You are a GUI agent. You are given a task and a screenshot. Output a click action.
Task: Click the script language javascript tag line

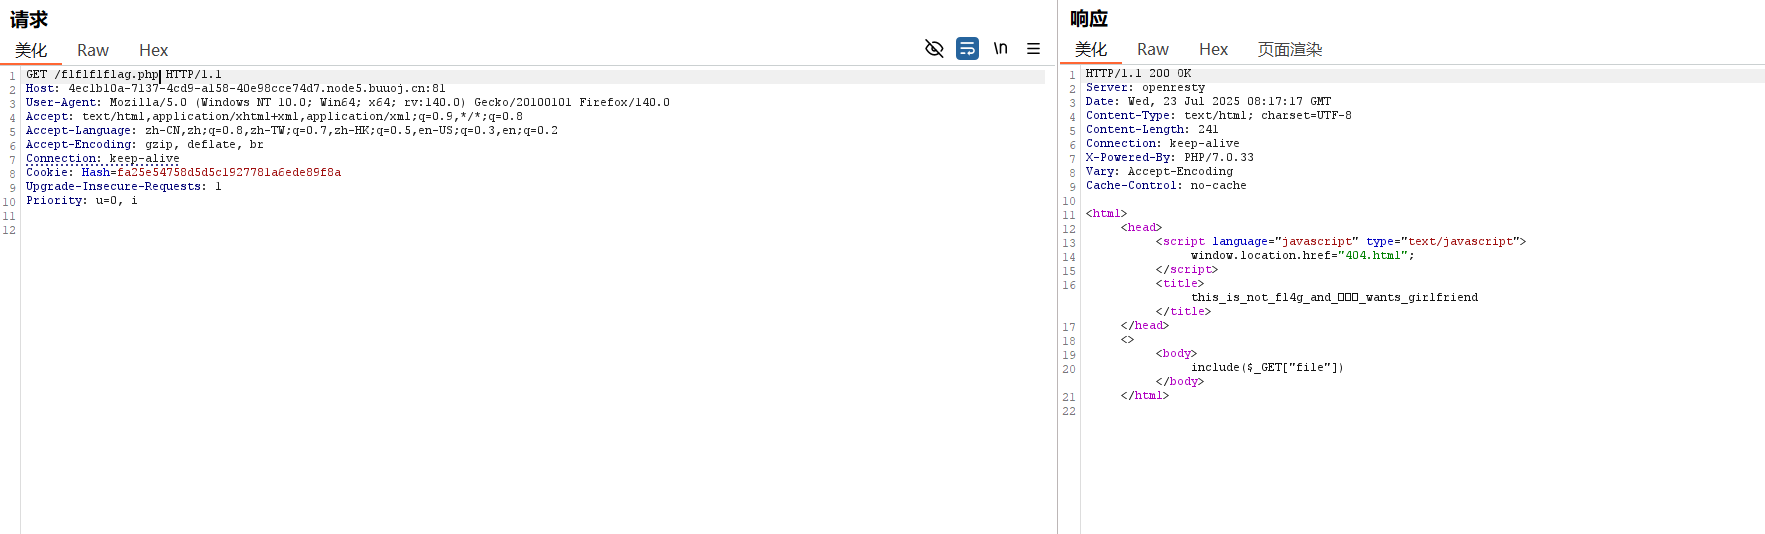tap(1341, 242)
